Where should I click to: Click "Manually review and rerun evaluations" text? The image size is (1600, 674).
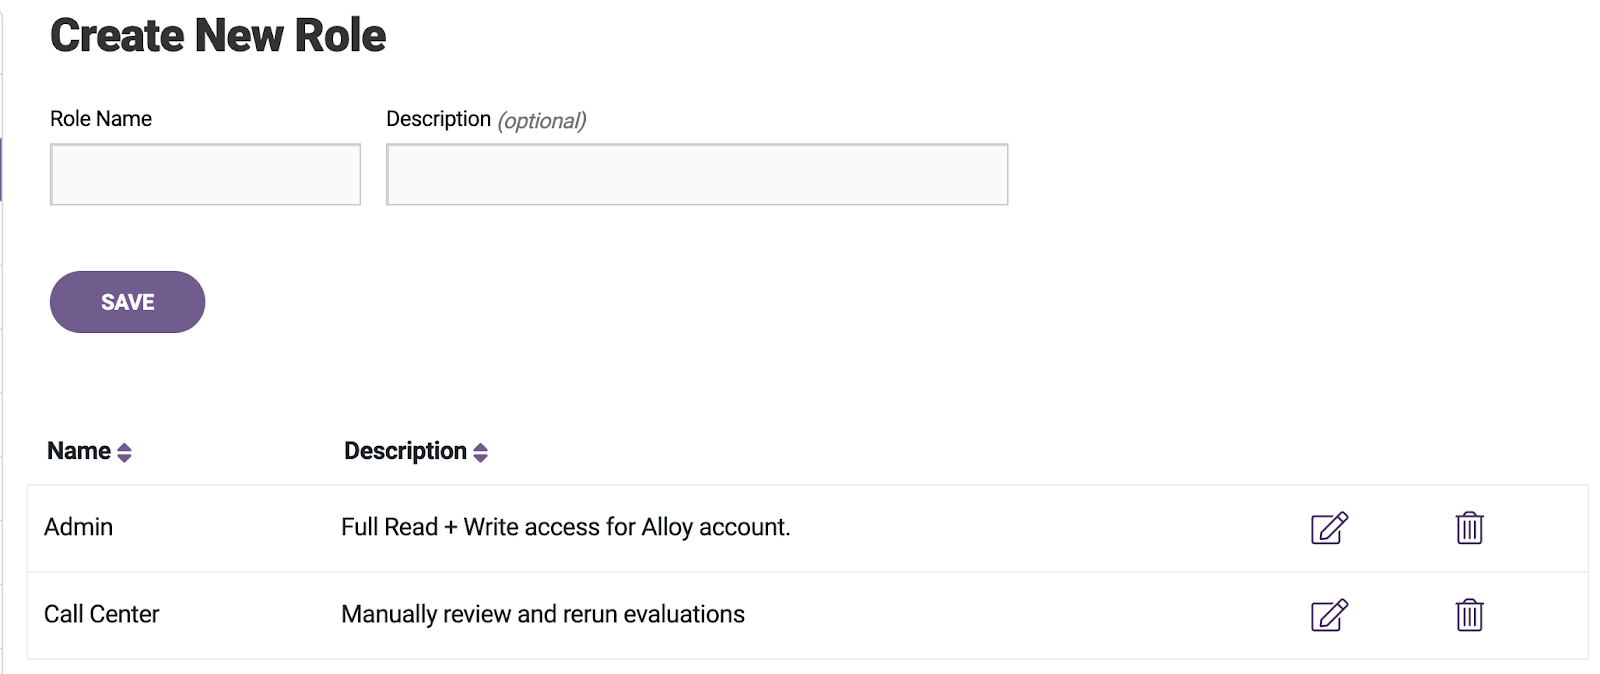click(542, 614)
